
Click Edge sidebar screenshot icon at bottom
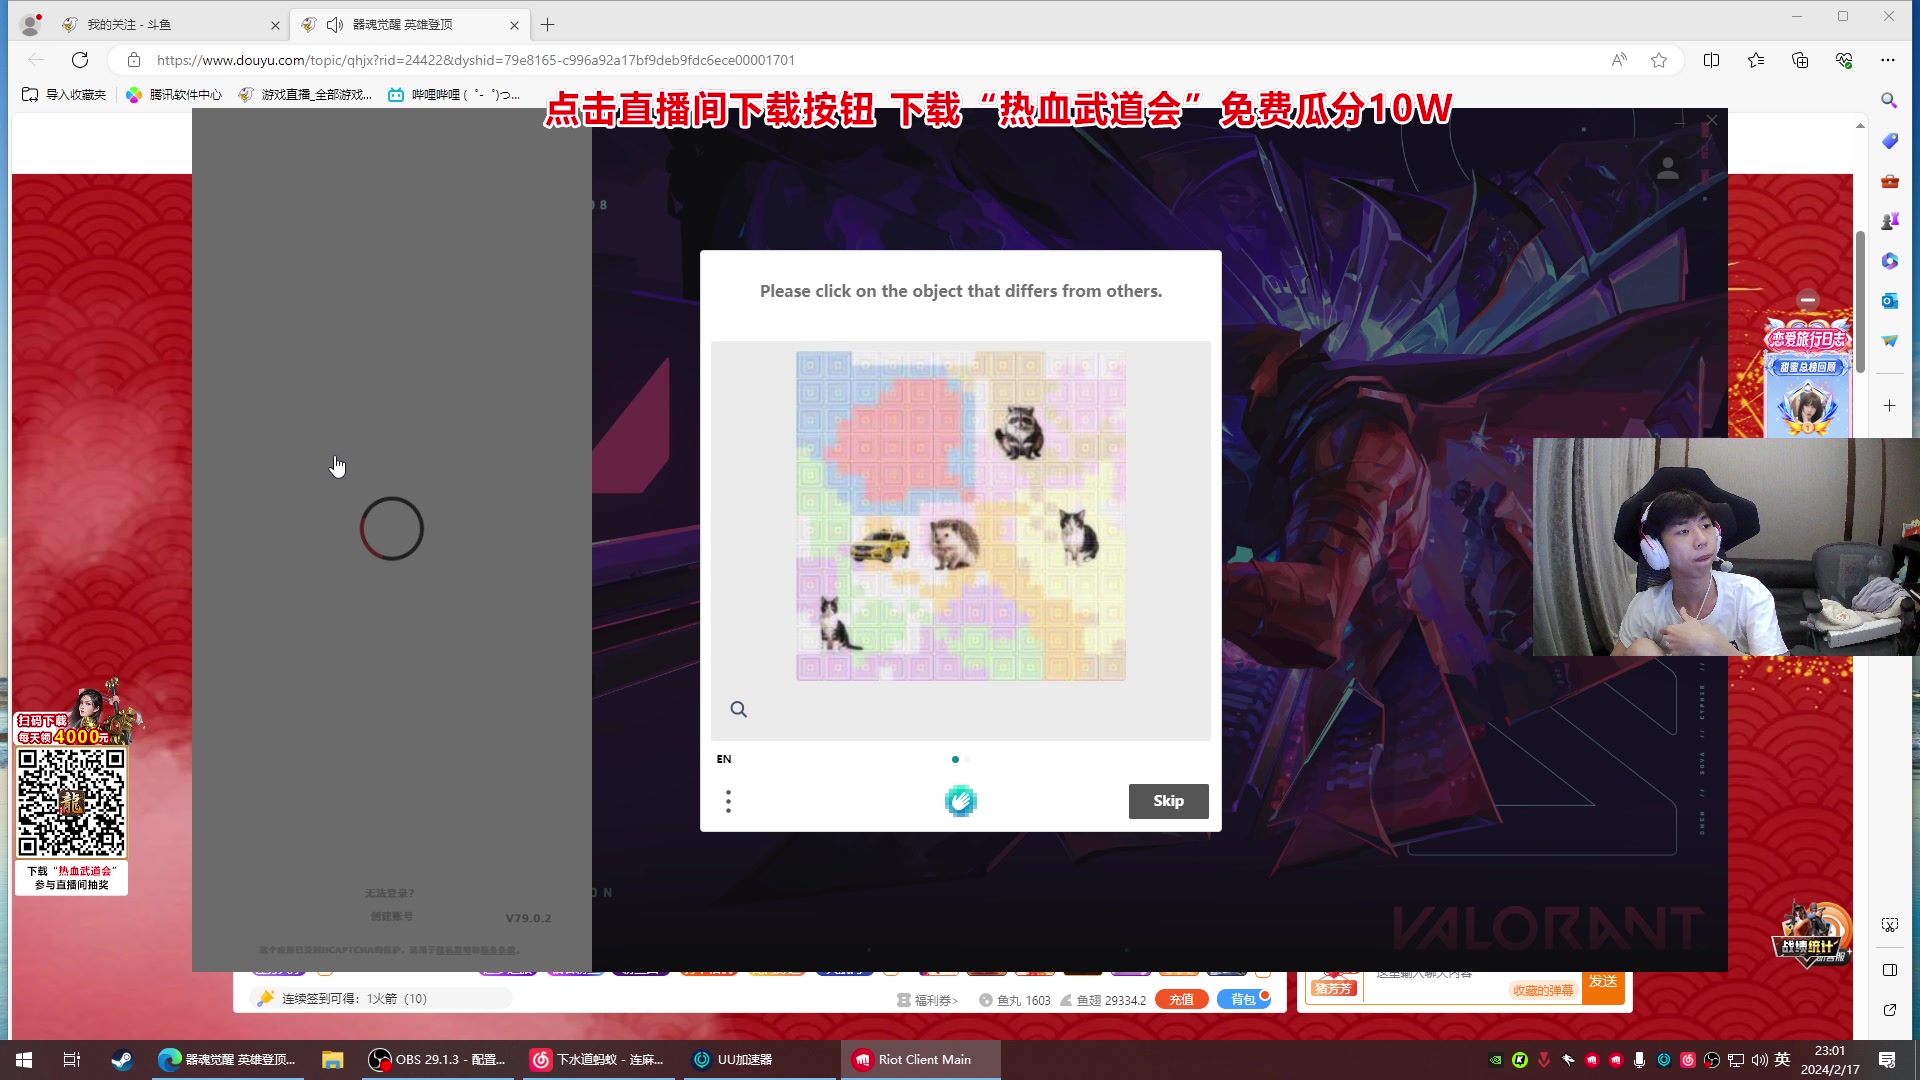1889,925
